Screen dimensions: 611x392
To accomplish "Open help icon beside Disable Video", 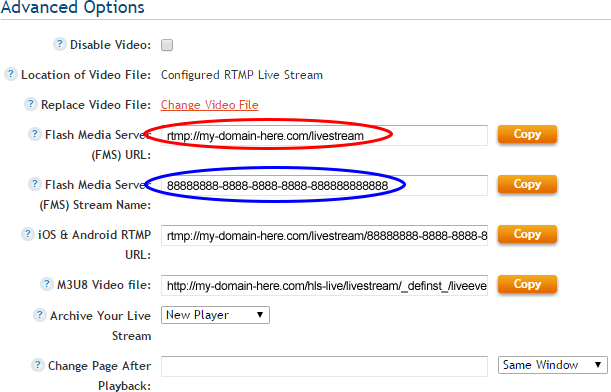I will (60, 44).
